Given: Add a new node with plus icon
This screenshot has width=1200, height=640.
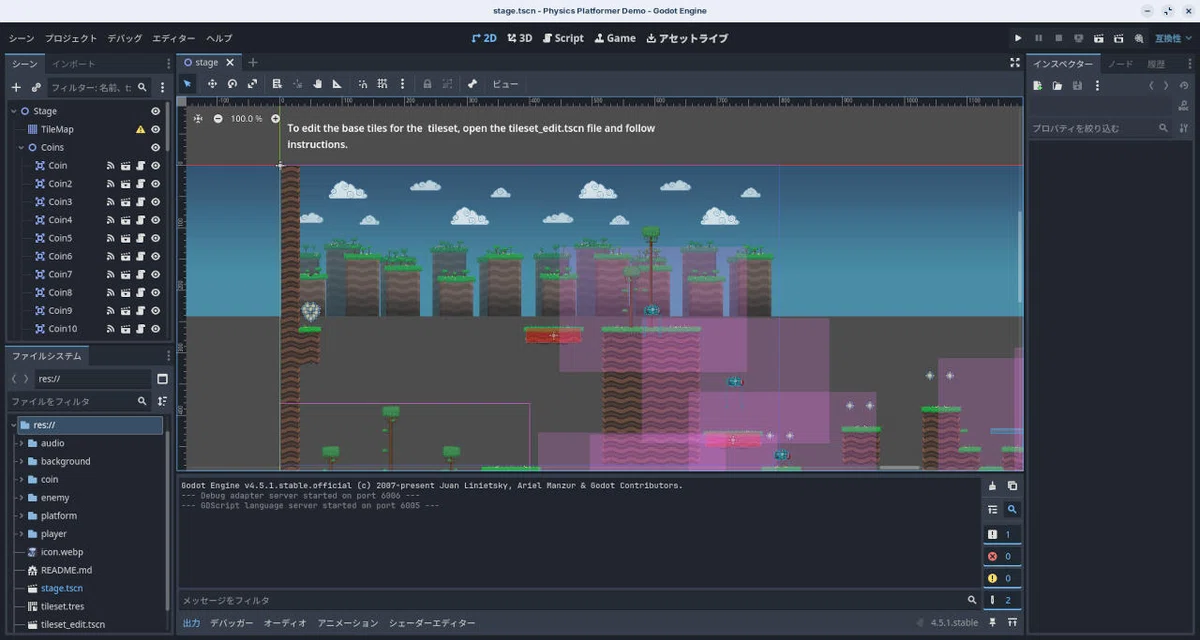Looking at the screenshot, I should (x=16, y=88).
